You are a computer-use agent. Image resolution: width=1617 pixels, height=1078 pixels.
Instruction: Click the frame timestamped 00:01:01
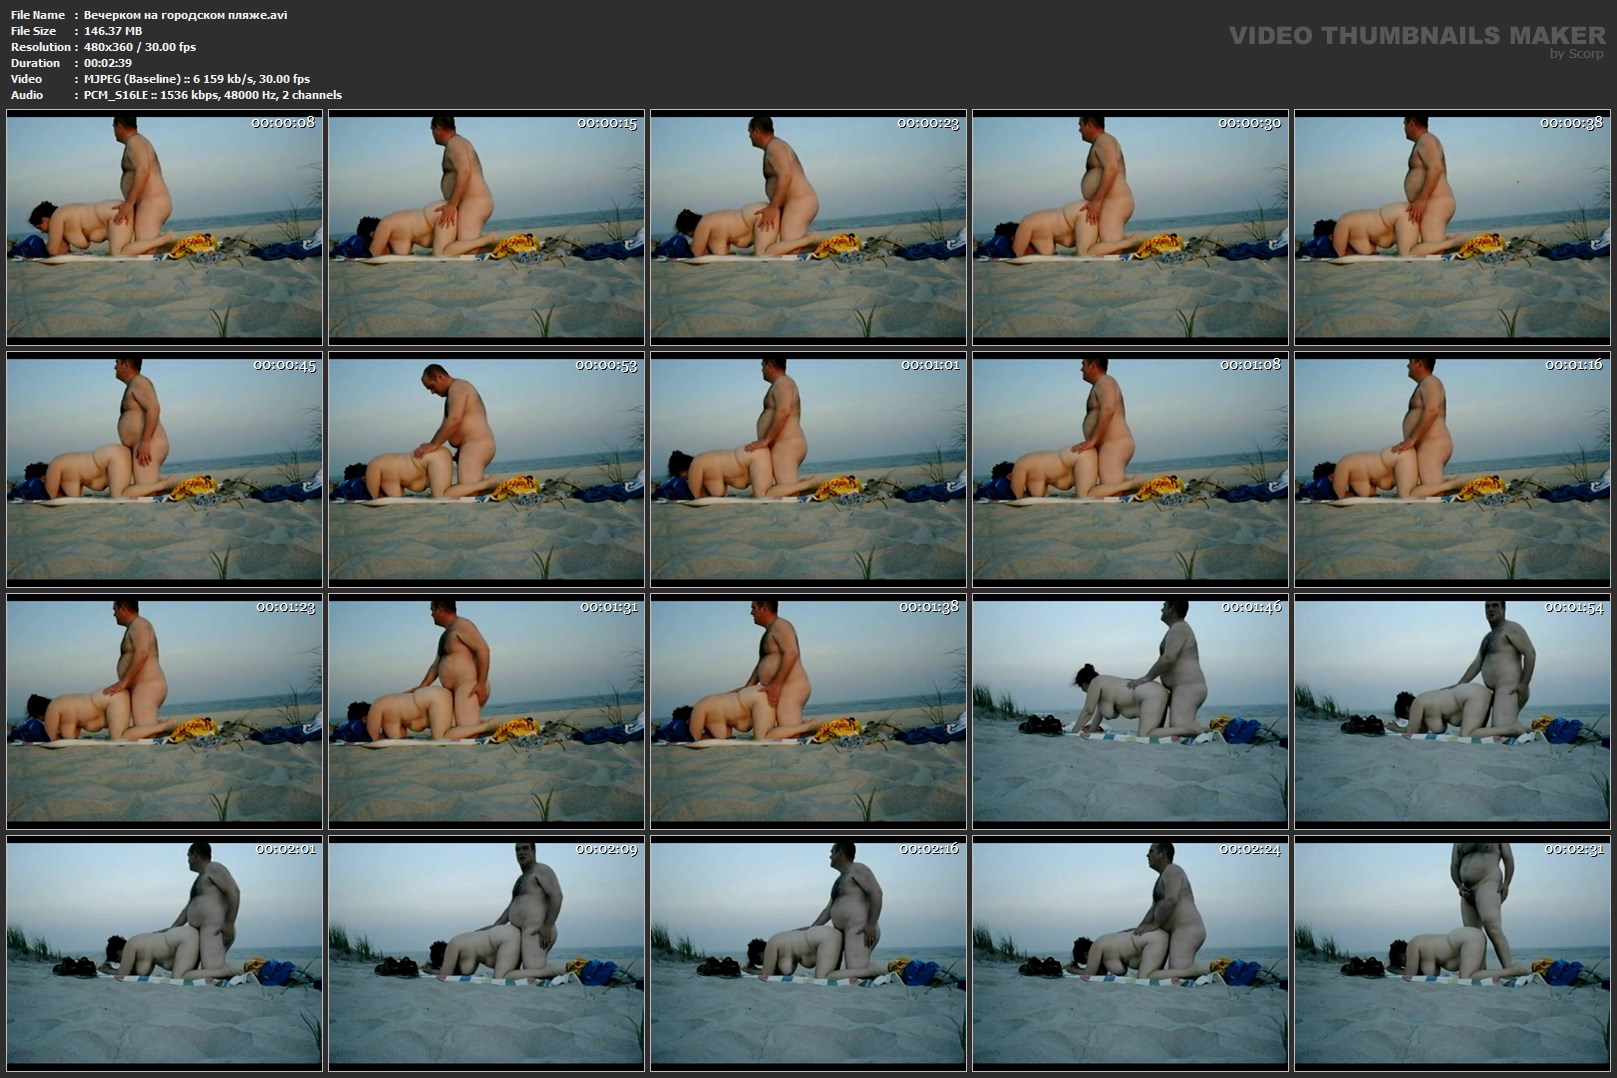click(808, 469)
